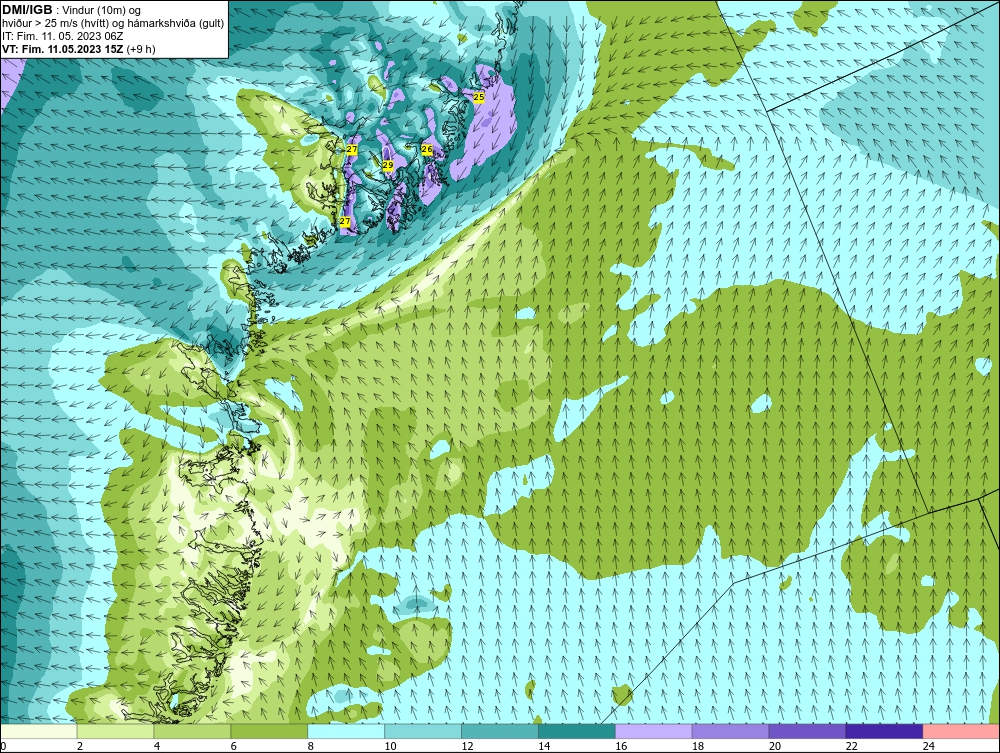Select the 10-12 m/s legend swatch
Screen dimensions: 1000x753
423,731
